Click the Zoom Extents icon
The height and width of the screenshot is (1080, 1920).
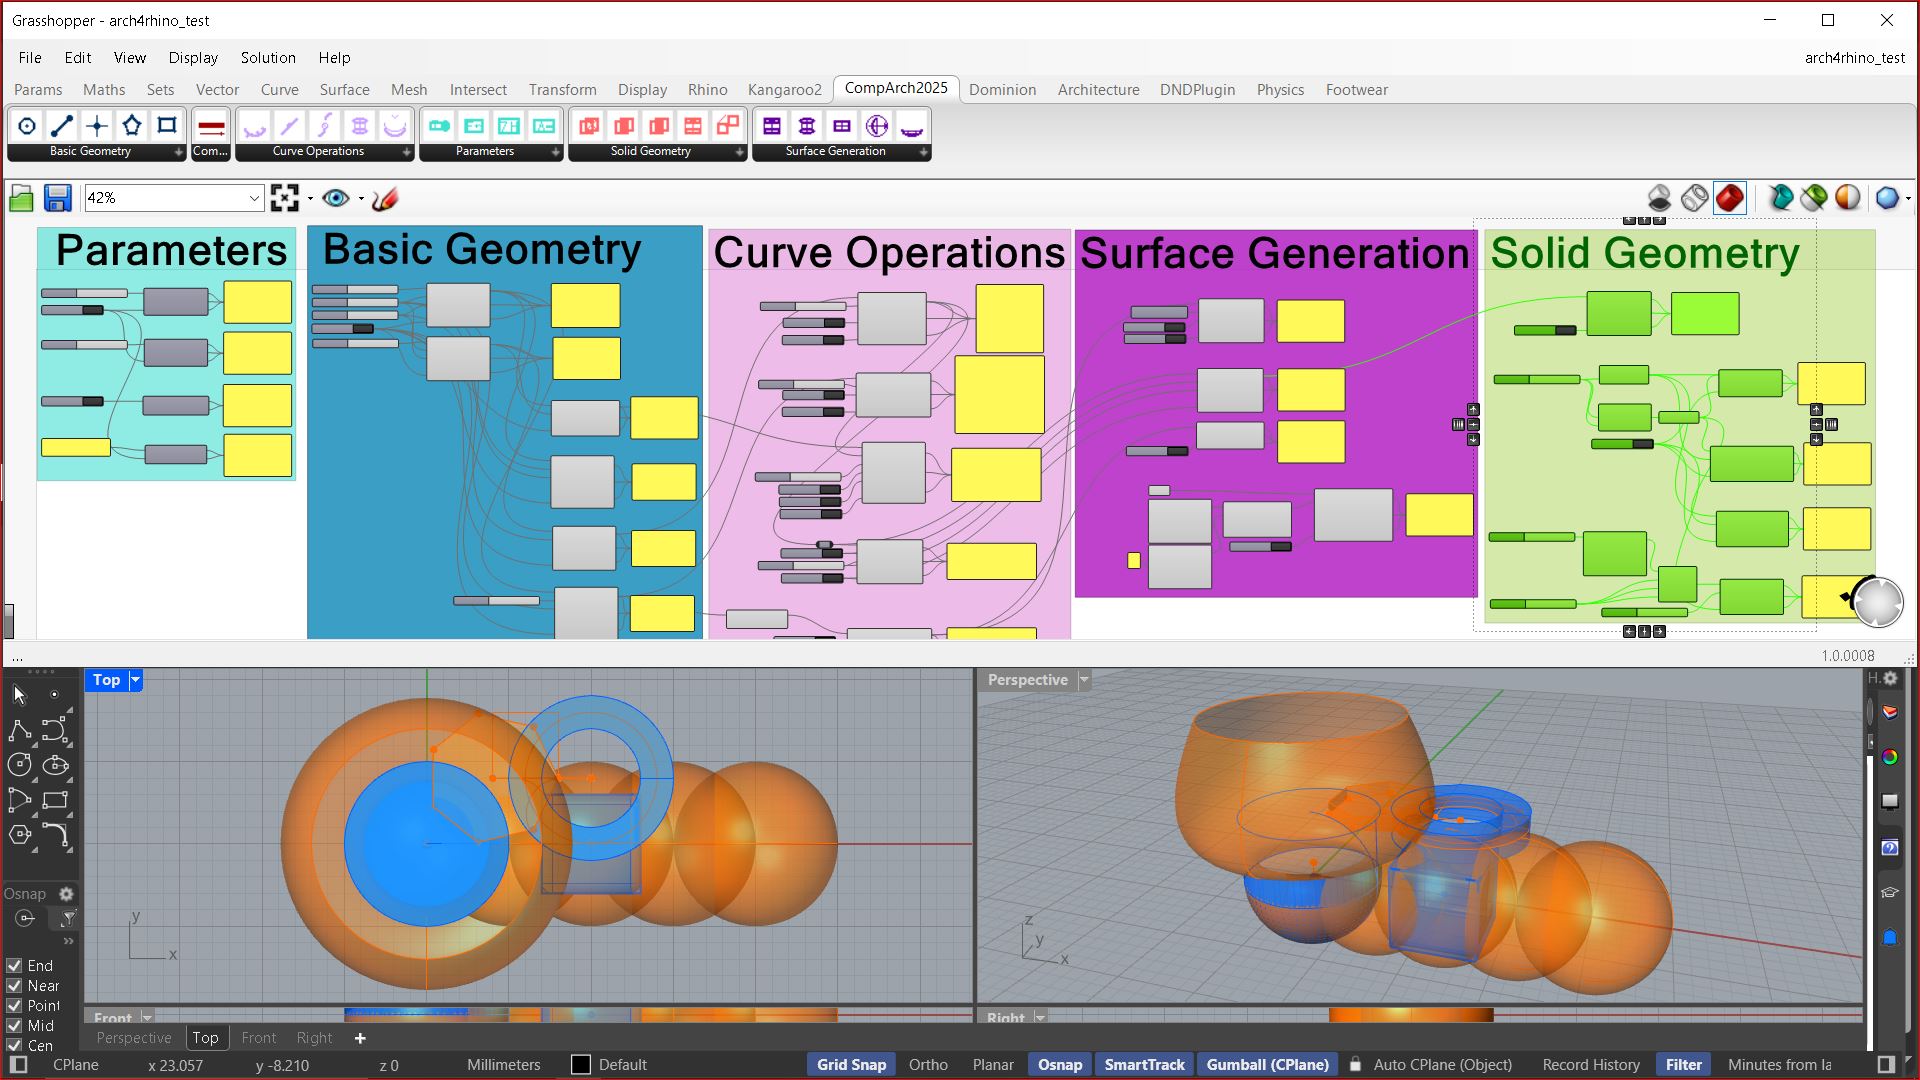pyautogui.click(x=285, y=198)
